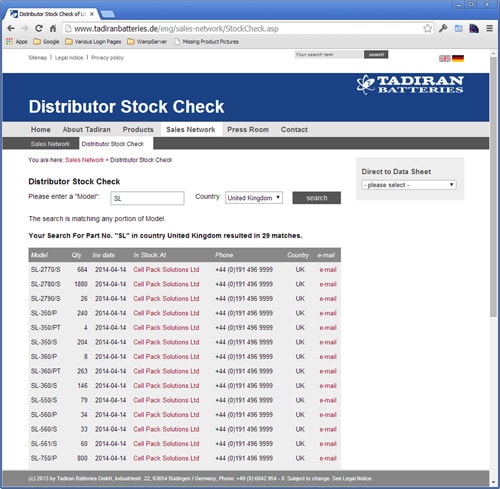The width and height of the screenshot is (500, 489).
Task: Click the small site search button at the top
Action: pyautogui.click(x=376, y=54)
